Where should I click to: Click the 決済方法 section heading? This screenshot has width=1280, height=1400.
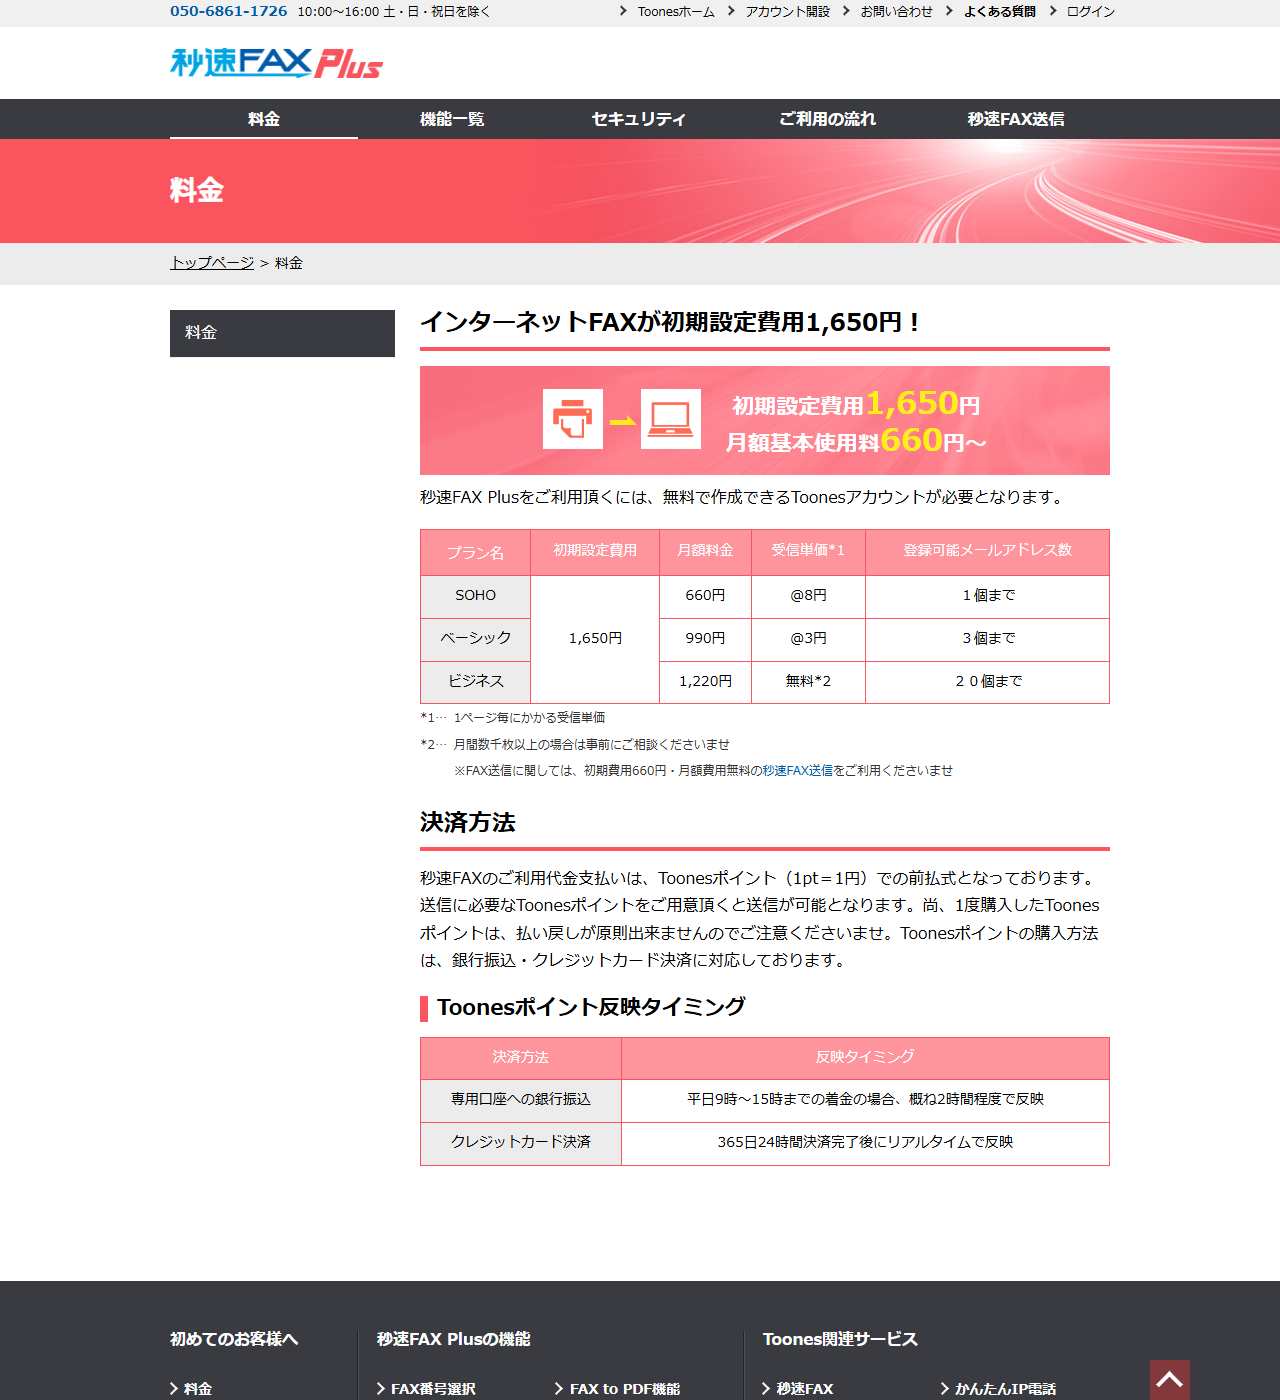[468, 822]
